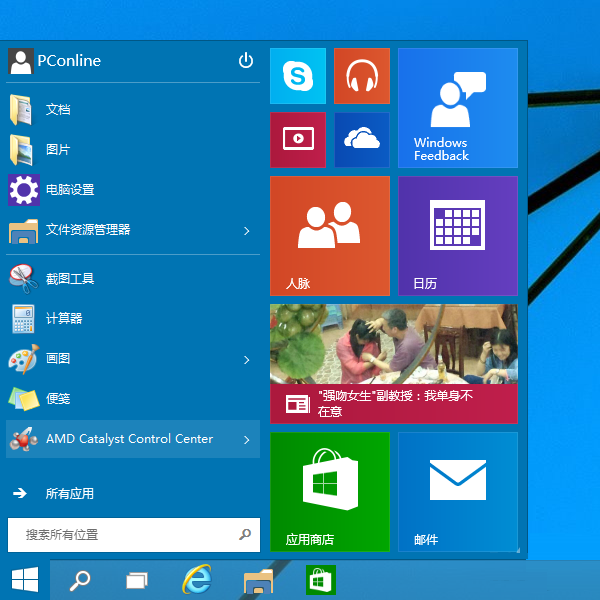600x600 pixels.
Task: Open the 应用商店 Store tile
Action: 330,492
